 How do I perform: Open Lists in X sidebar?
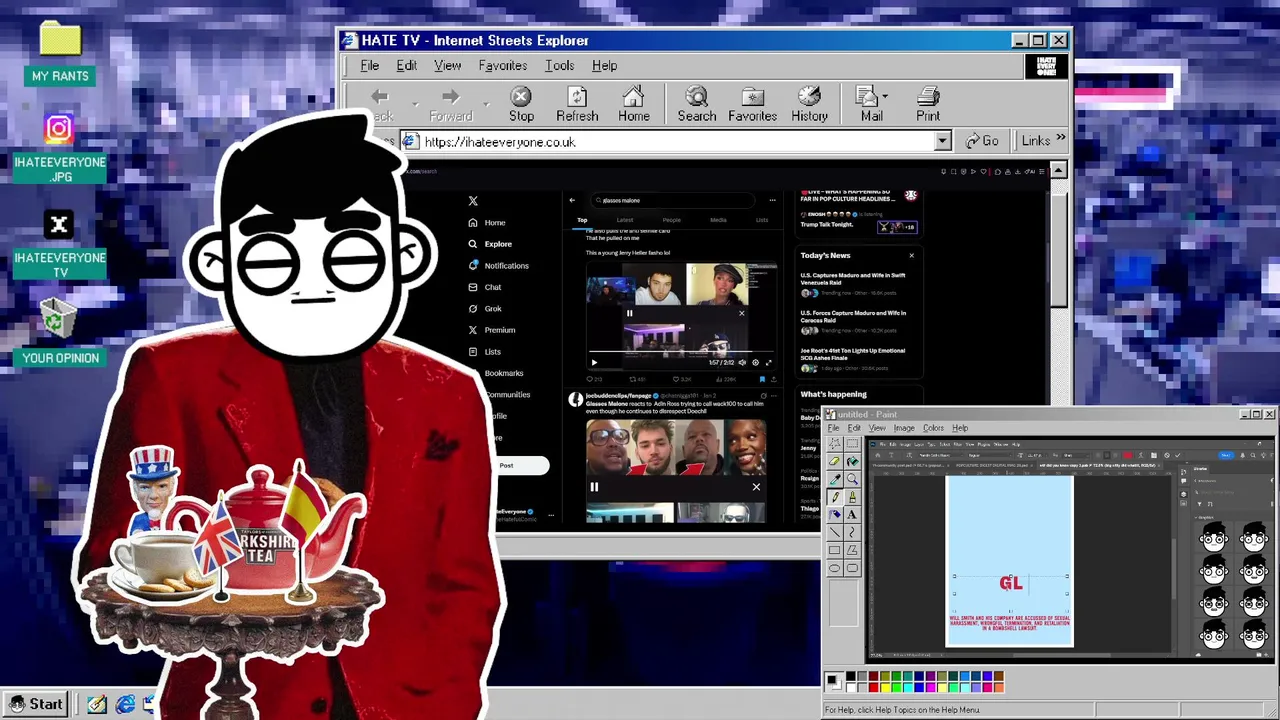(x=485, y=351)
